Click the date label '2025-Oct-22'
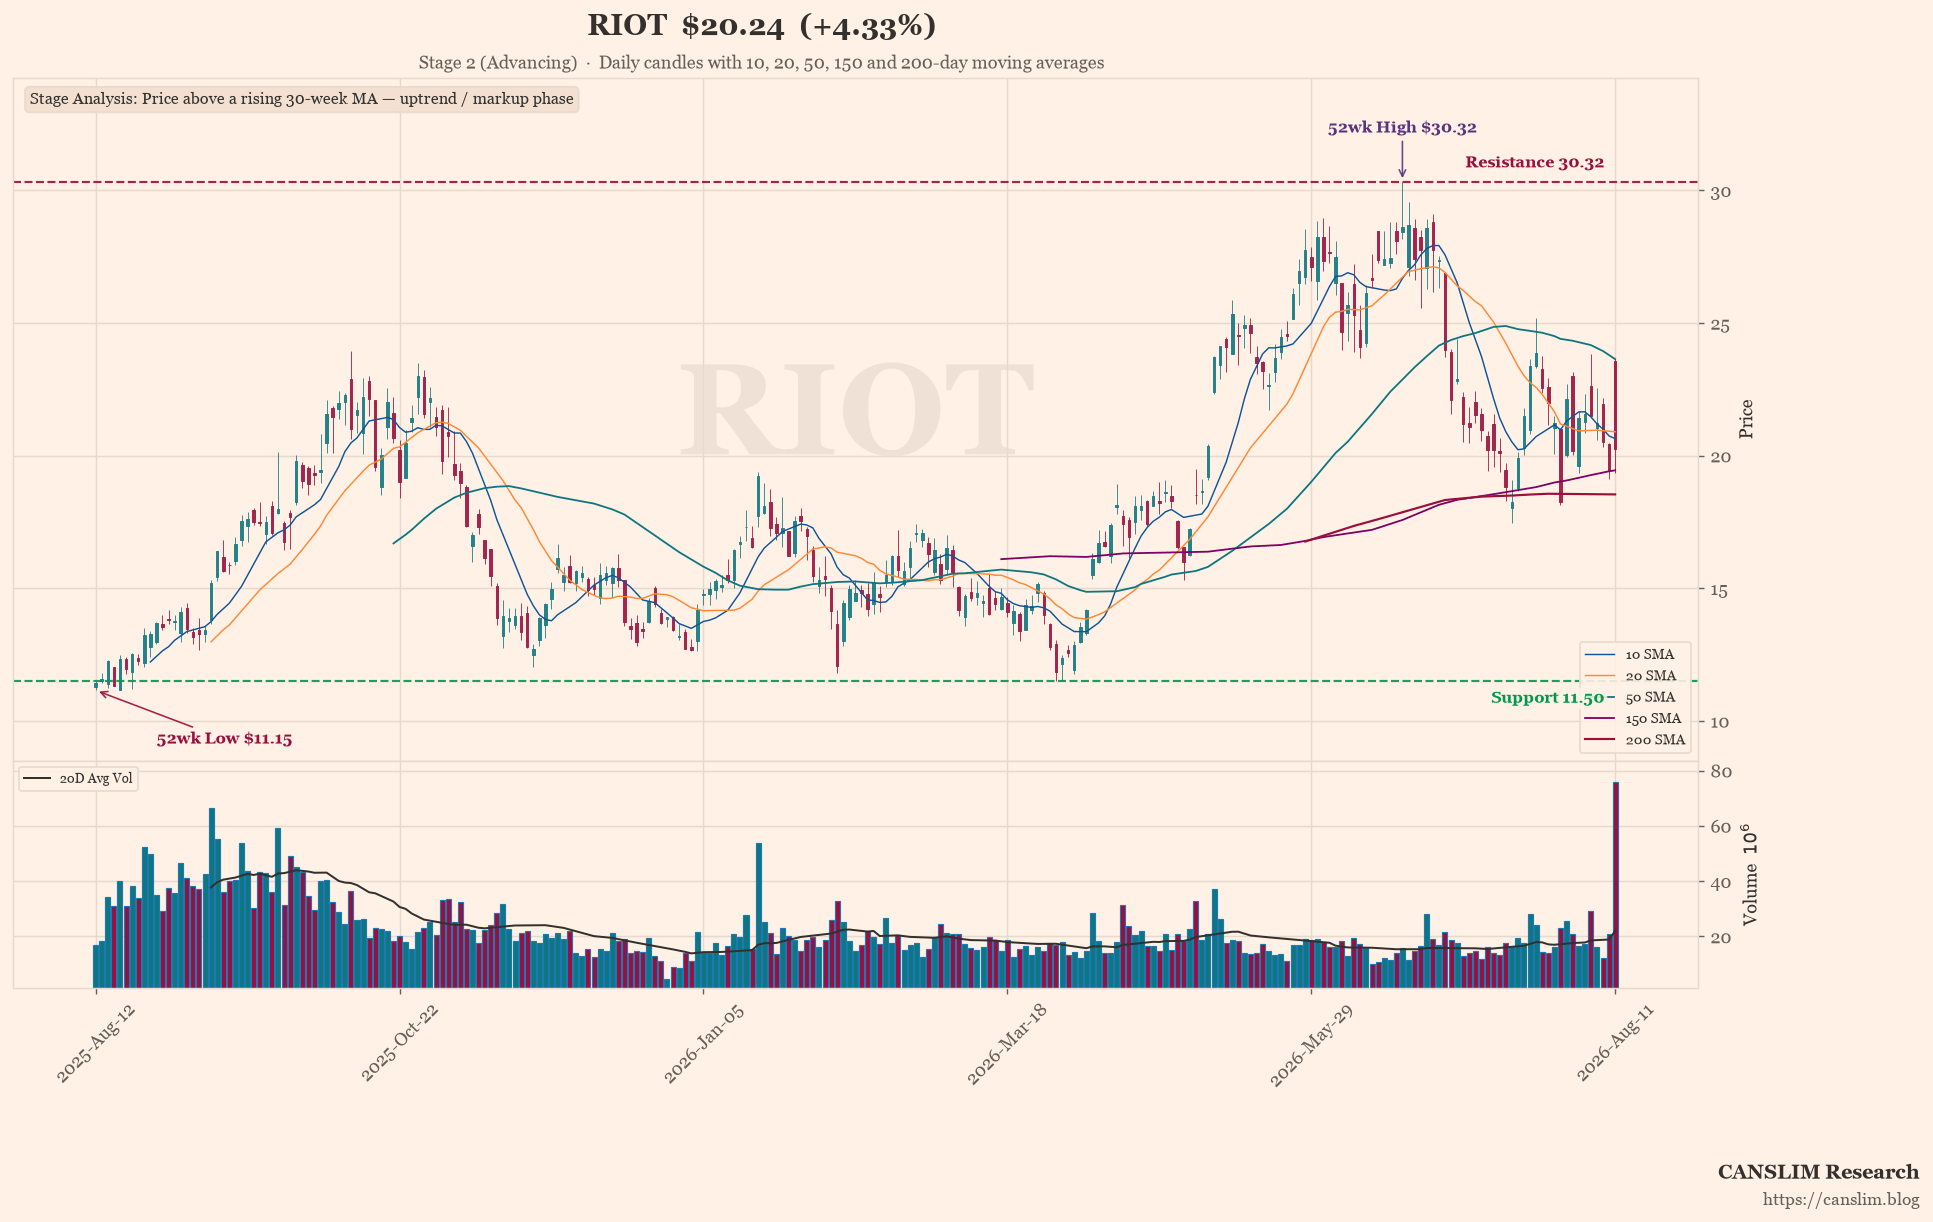Image resolution: width=1933 pixels, height=1222 pixels. 399,1043
